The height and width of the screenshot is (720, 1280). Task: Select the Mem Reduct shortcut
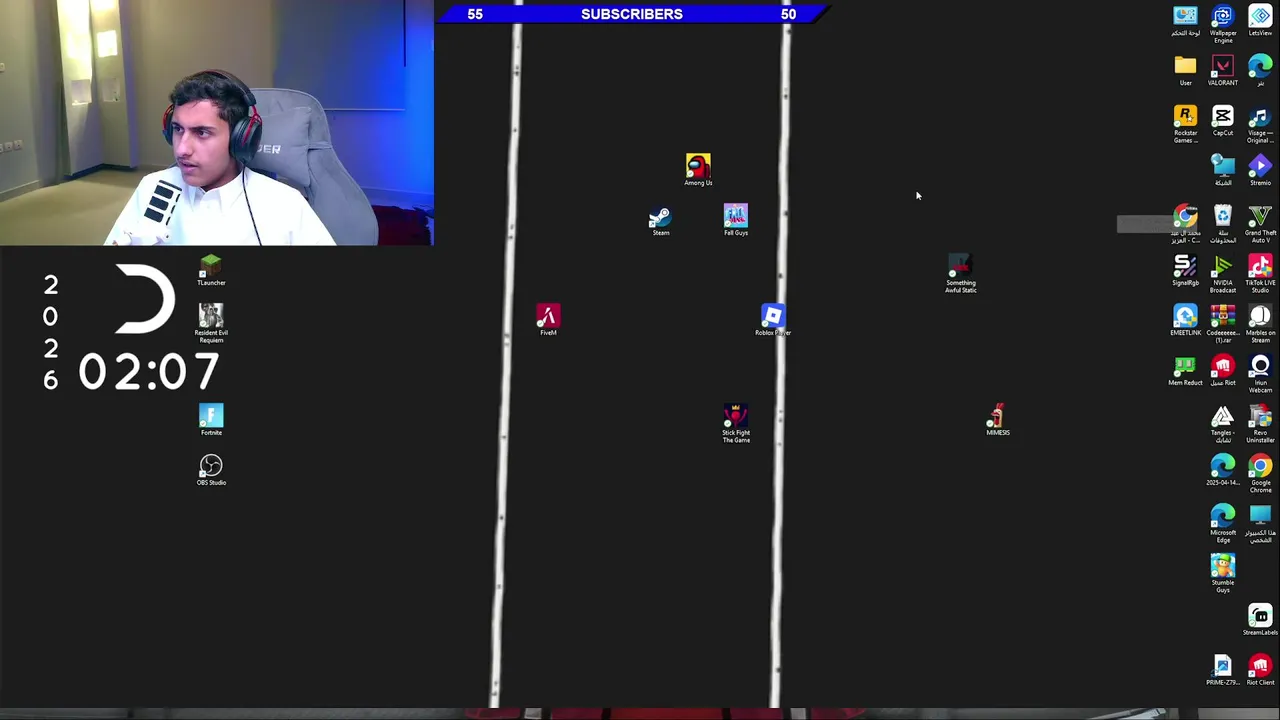(1185, 370)
